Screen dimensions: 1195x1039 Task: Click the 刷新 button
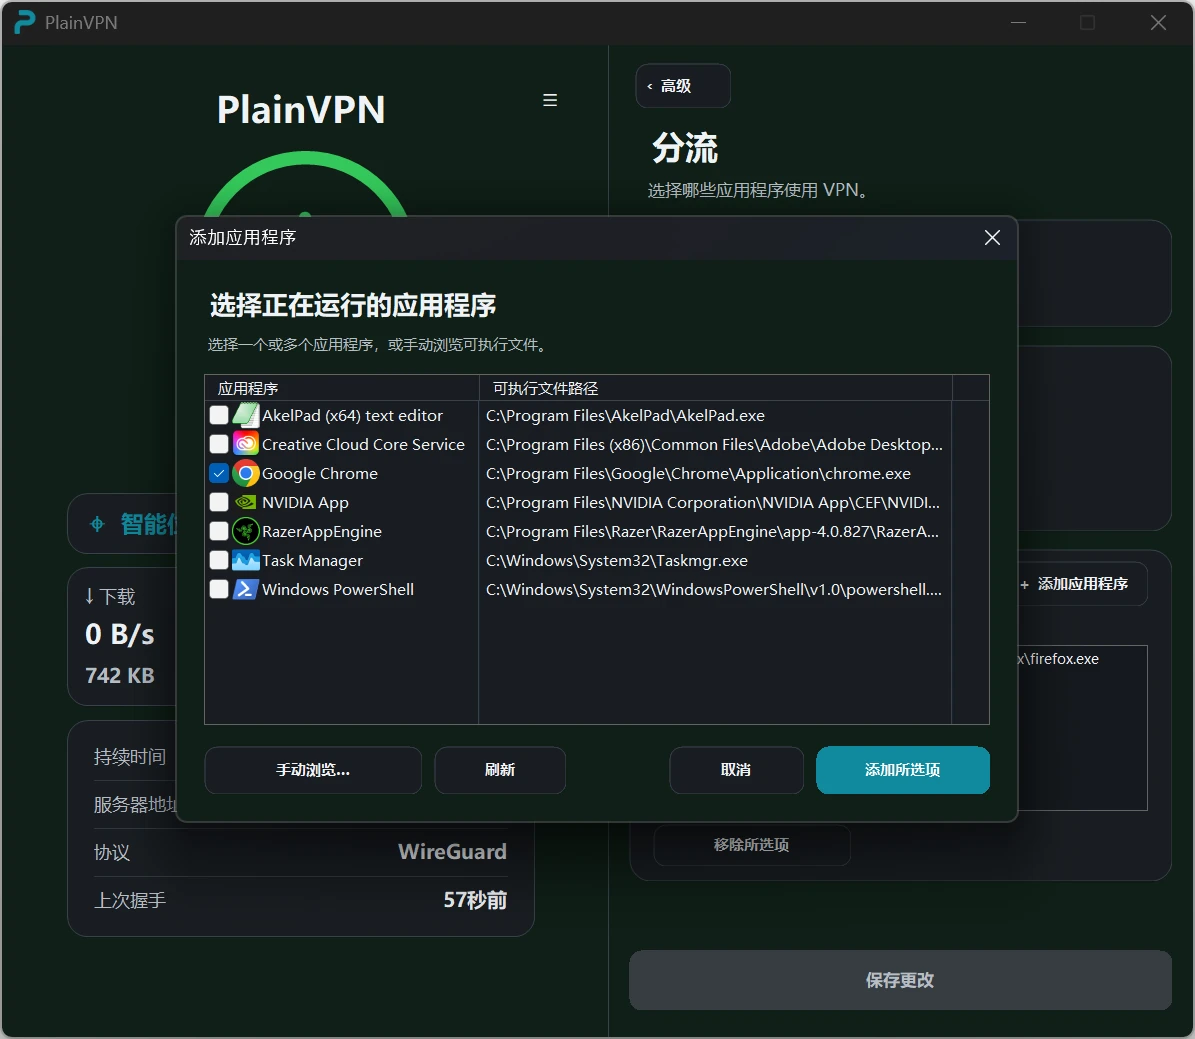(500, 770)
